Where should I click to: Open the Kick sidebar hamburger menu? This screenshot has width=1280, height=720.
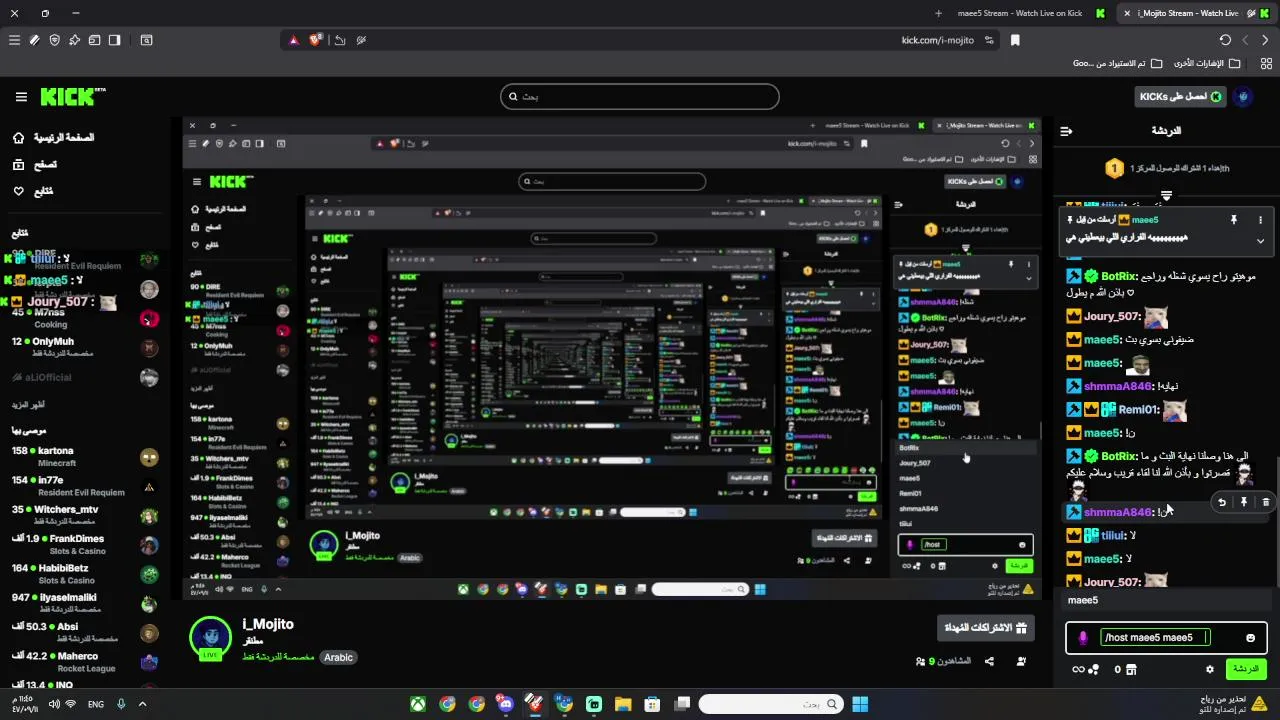[21, 97]
